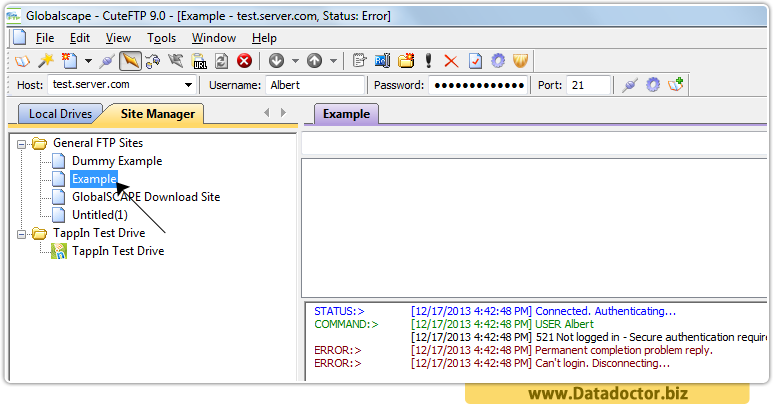
Task: Click the '521 Not logged in' log line
Action: [588, 337]
